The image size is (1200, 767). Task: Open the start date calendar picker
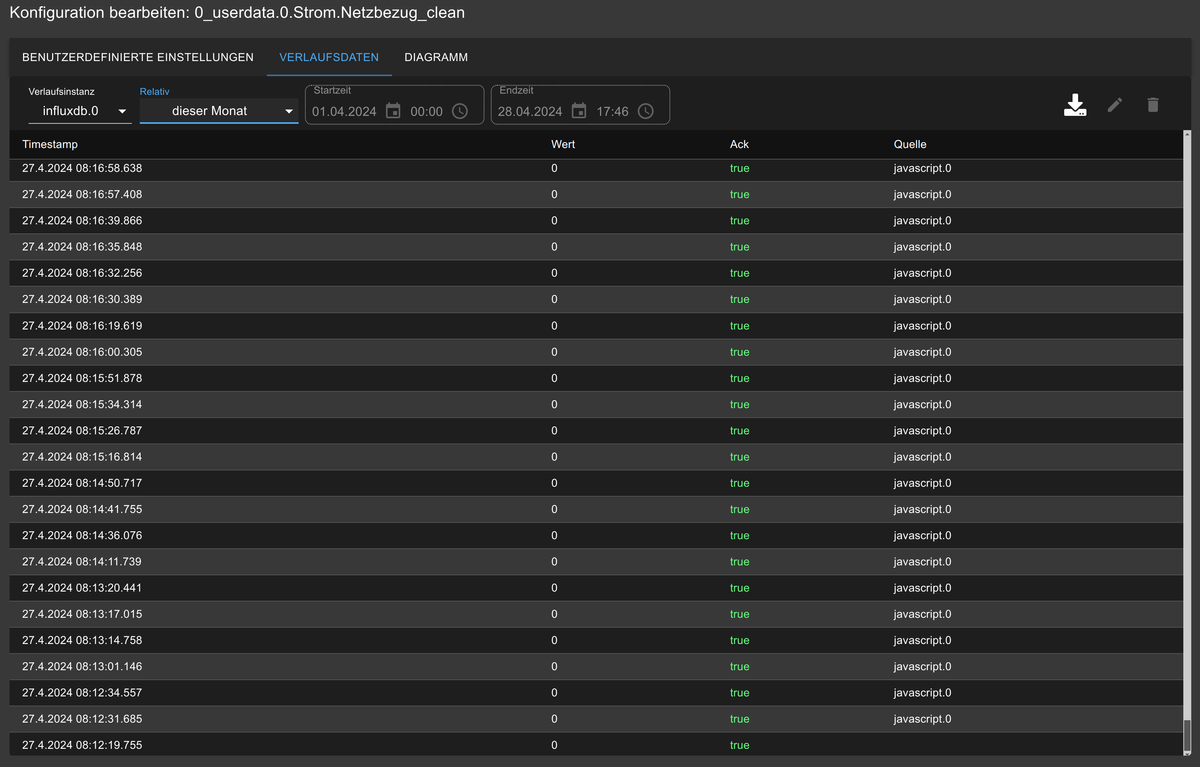click(393, 111)
